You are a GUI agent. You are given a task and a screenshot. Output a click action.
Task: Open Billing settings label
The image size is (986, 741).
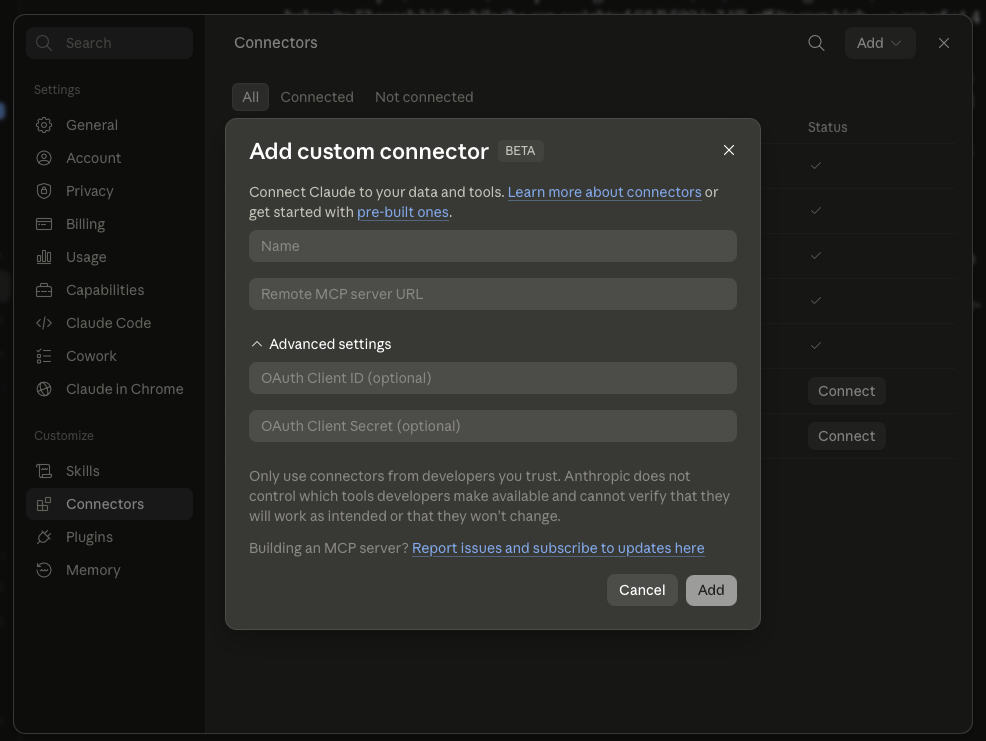86,224
